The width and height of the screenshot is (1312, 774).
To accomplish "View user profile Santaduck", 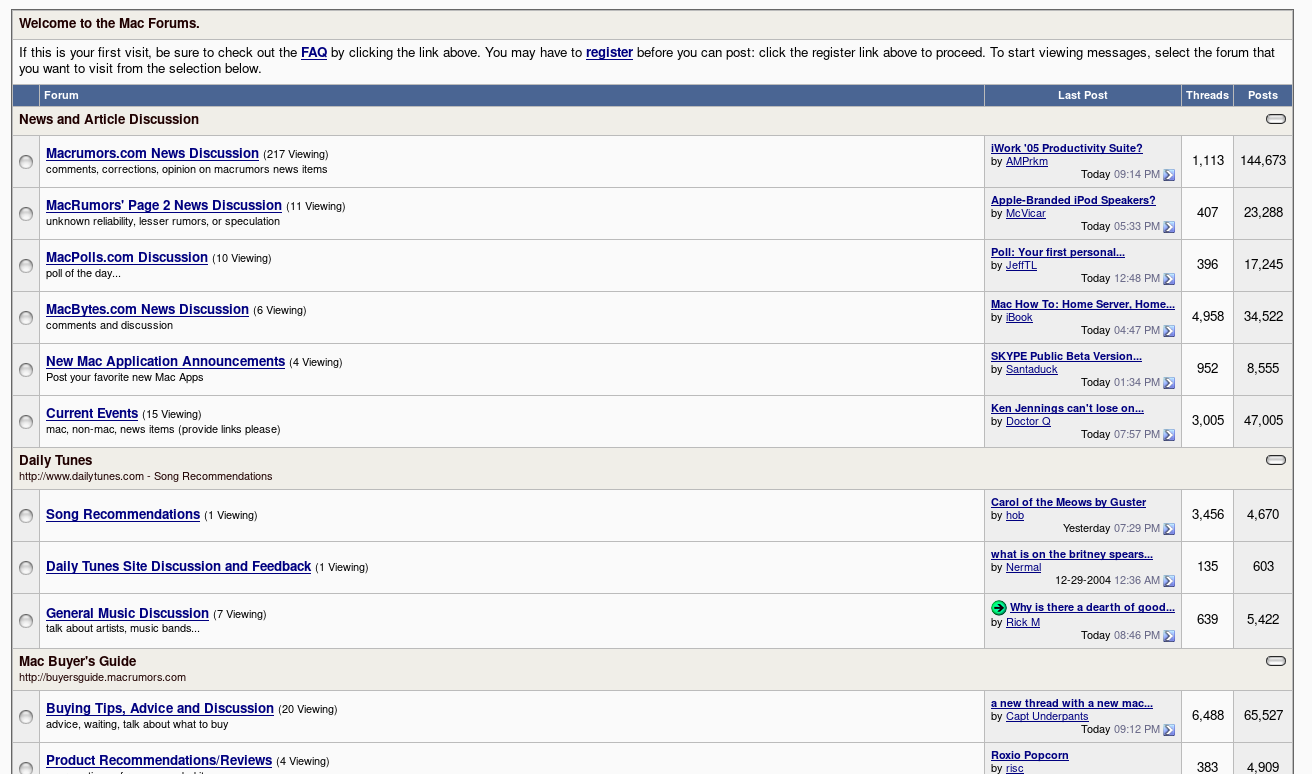I will pyautogui.click(x=1032, y=369).
